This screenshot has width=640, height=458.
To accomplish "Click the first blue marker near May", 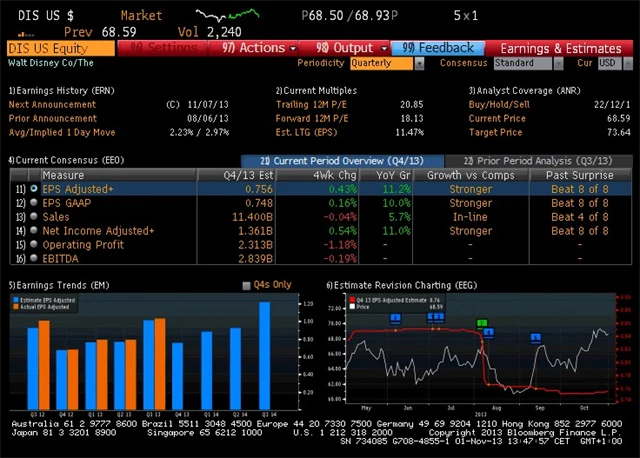I will (395, 318).
